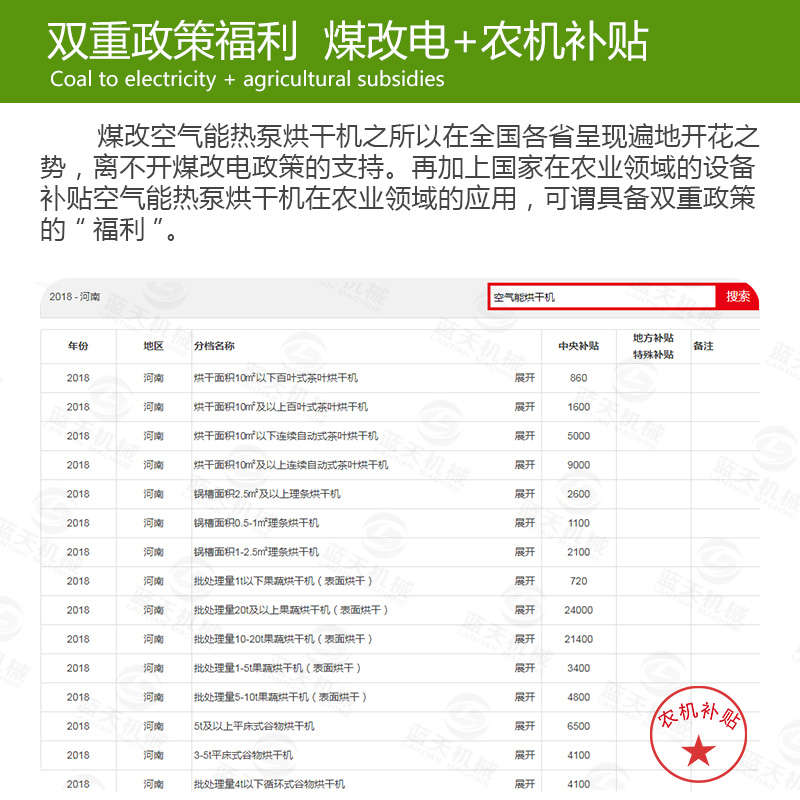This screenshot has width=800, height=800.
Task: Expand the 9000 subsidy continuous tea dryer row
Action: tap(524, 465)
